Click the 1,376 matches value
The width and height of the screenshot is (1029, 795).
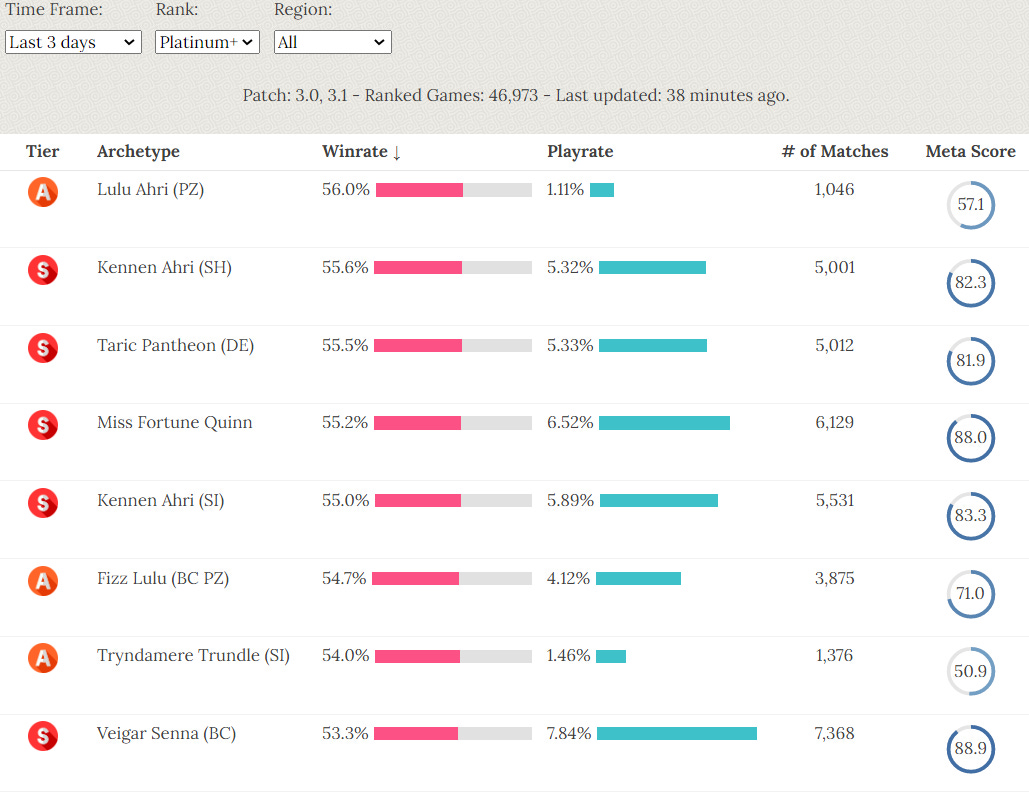[834, 656]
